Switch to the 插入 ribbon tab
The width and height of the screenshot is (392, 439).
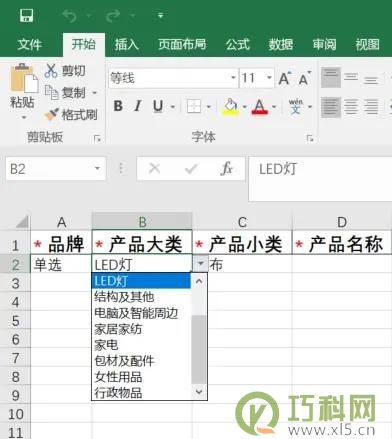pos(127,44)
